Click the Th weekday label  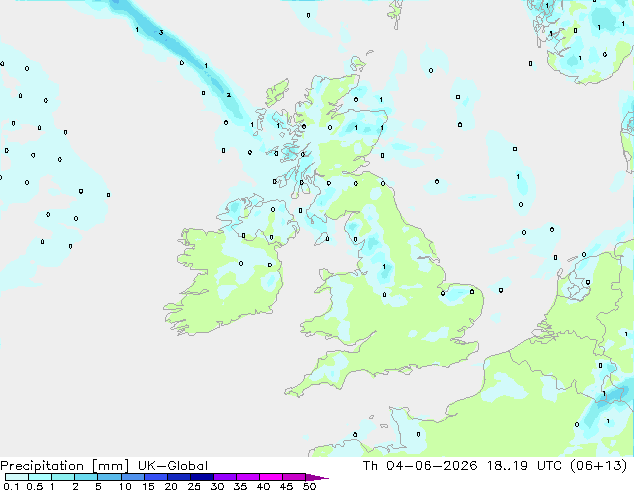coord(370,466)
